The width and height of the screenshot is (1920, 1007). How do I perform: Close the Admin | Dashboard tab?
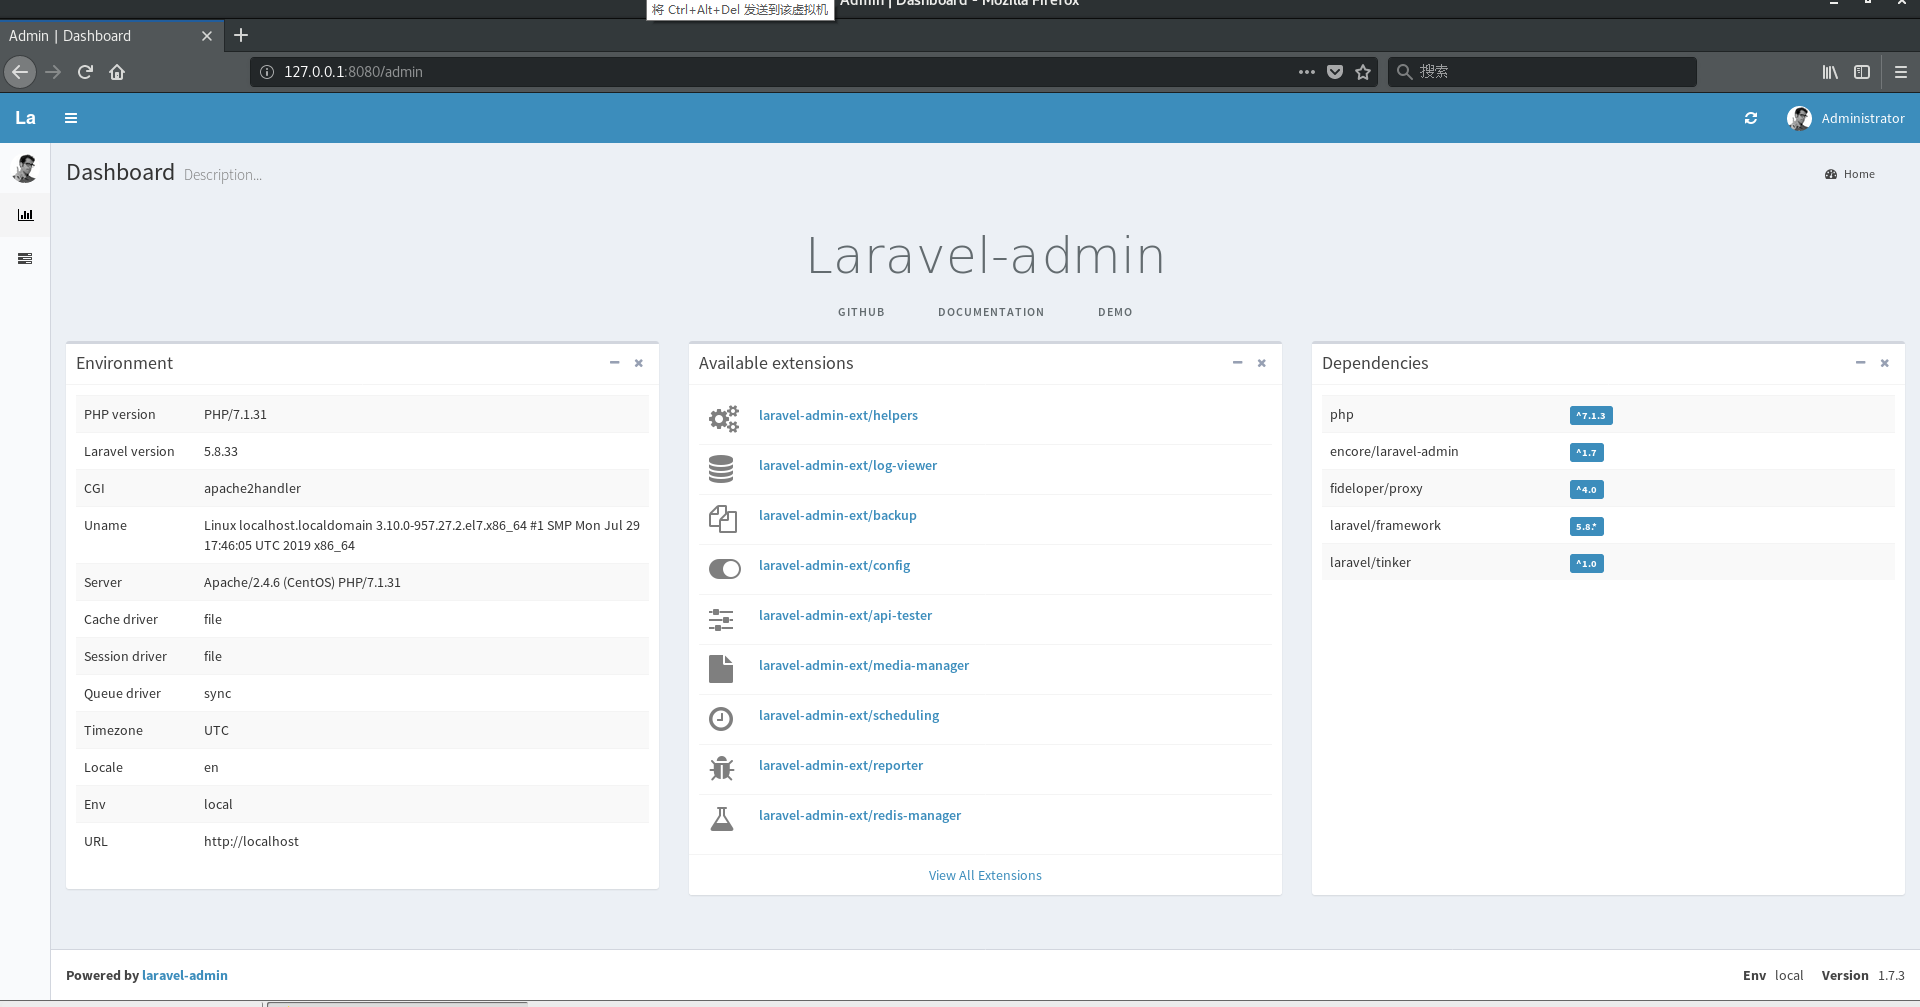207,36
